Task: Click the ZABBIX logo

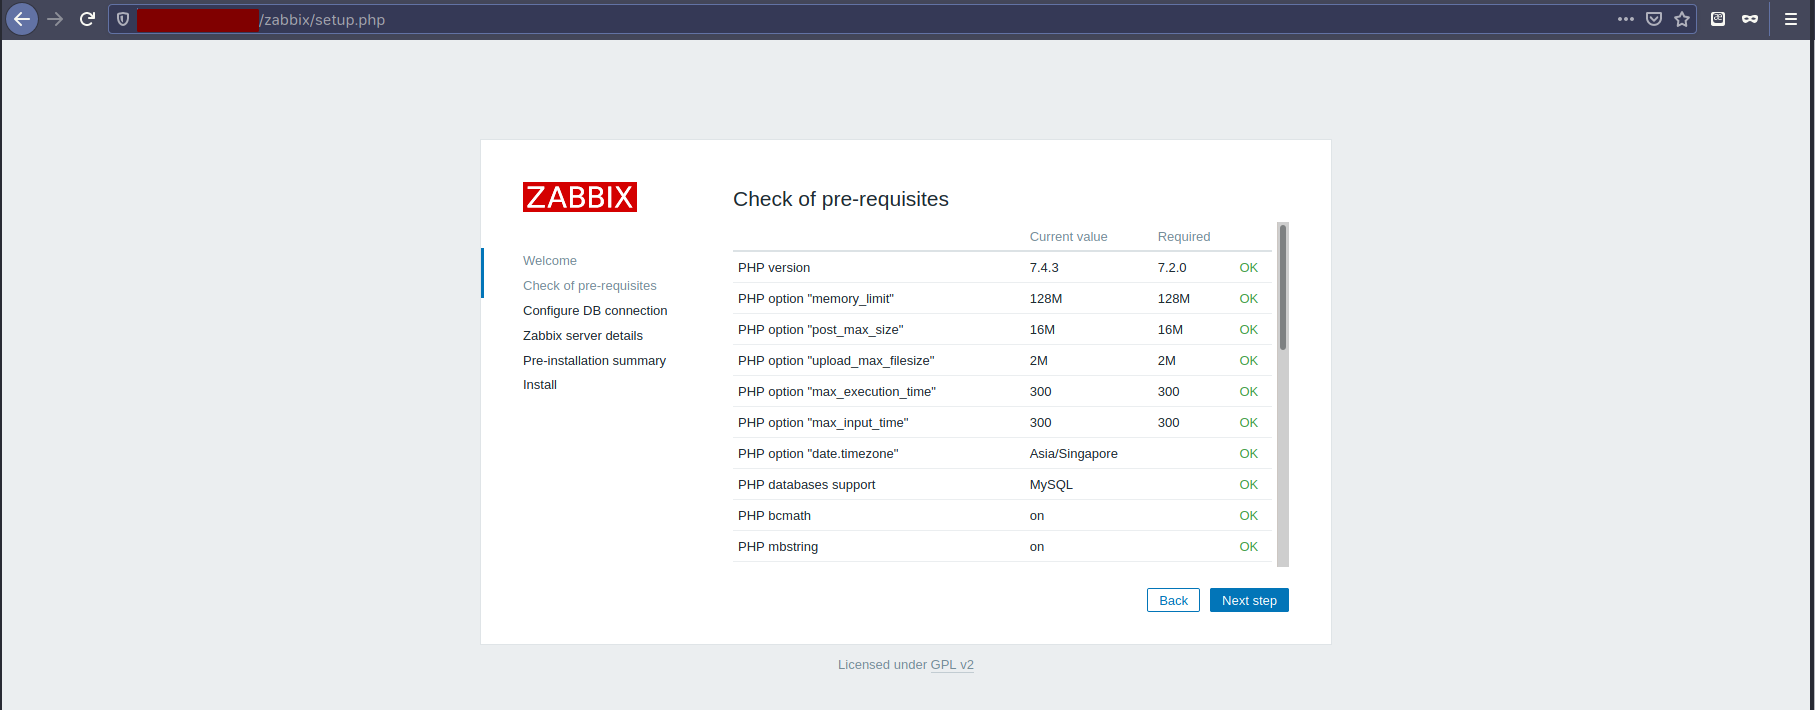Action: (580, 197)
